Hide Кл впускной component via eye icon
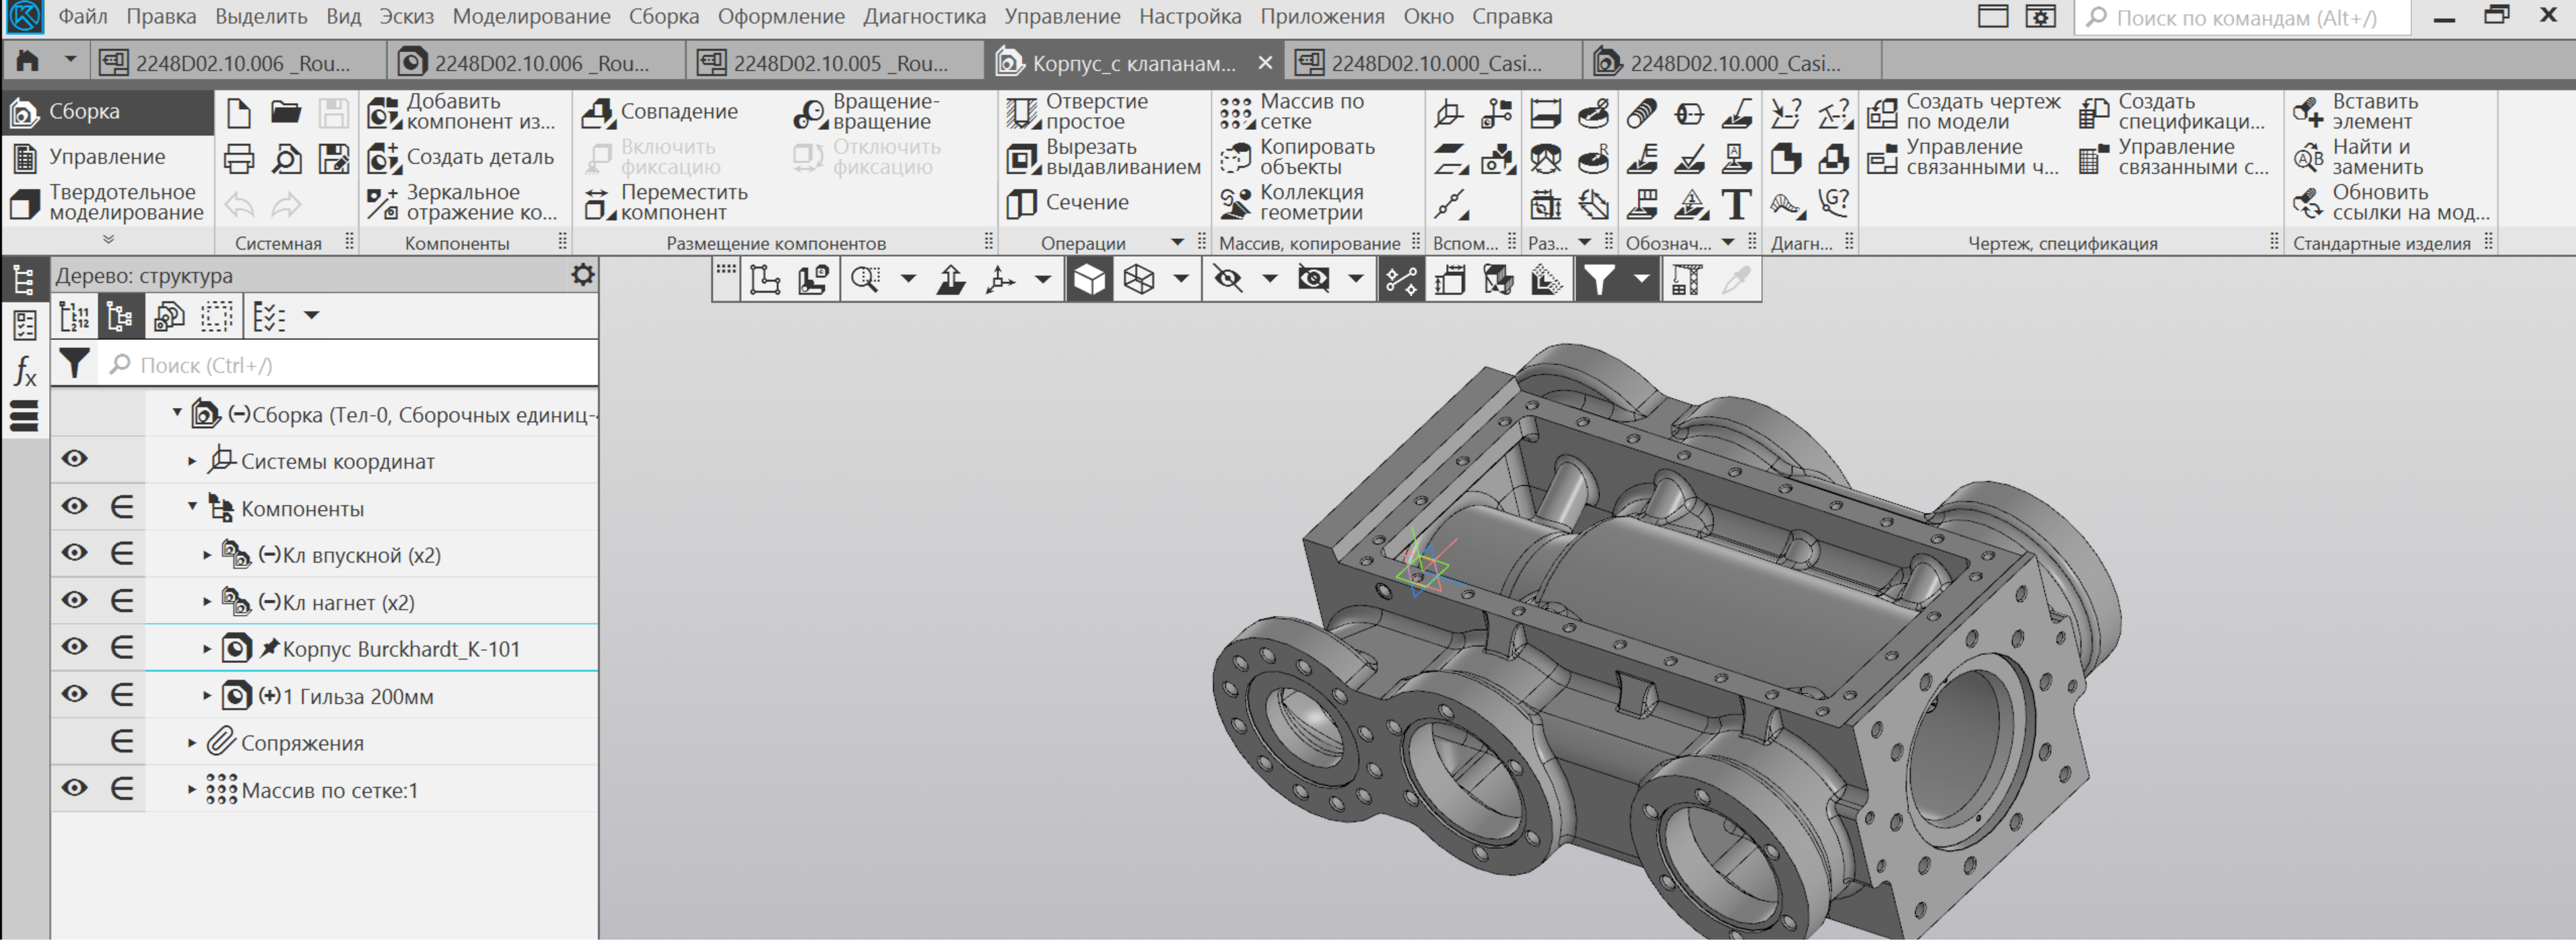Screen dimensions: 2576x941 point(75,554)
